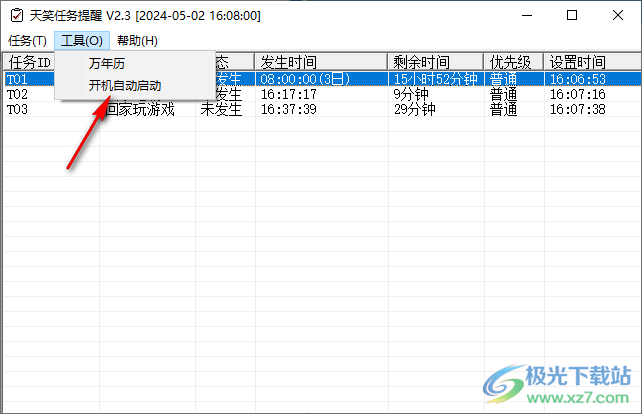Click the 08:00:00(3日) time cell of T01
The width and height of the screenshot is (642, 414).
coord(304,78)
